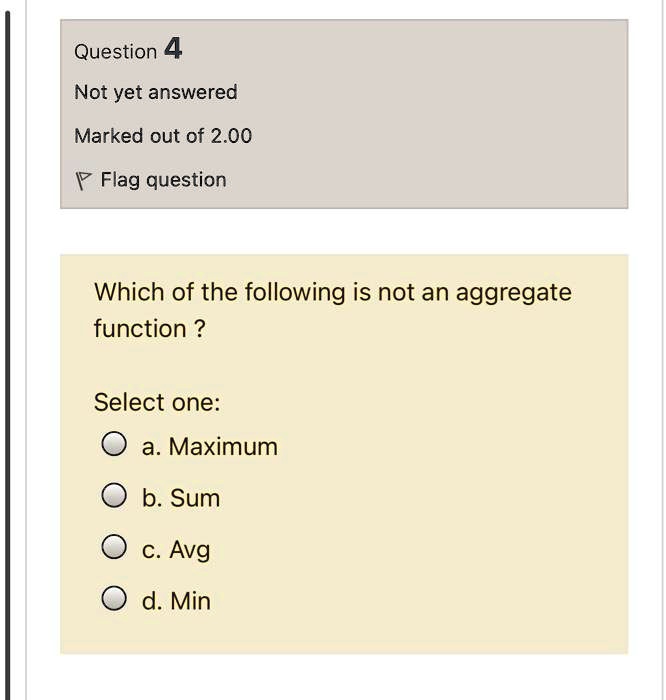Click the 'Which of the following' question text
This screenshot has width=666, height=700.
click(x=220, y=292)
